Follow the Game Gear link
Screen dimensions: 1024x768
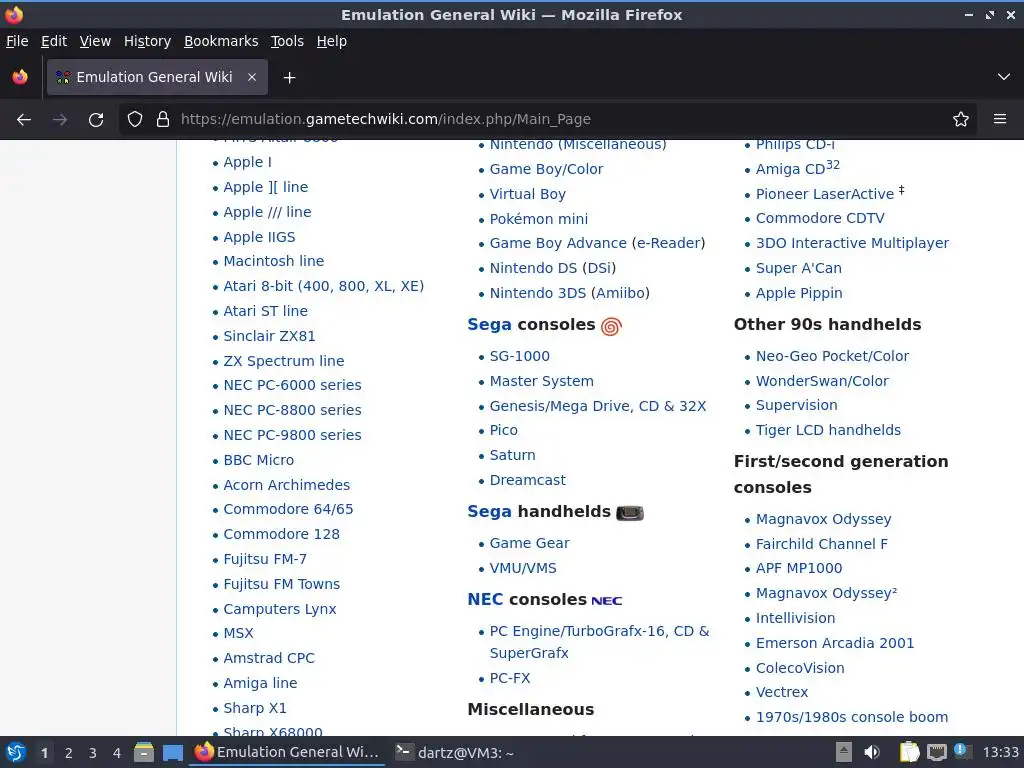[x=530, y=543]
